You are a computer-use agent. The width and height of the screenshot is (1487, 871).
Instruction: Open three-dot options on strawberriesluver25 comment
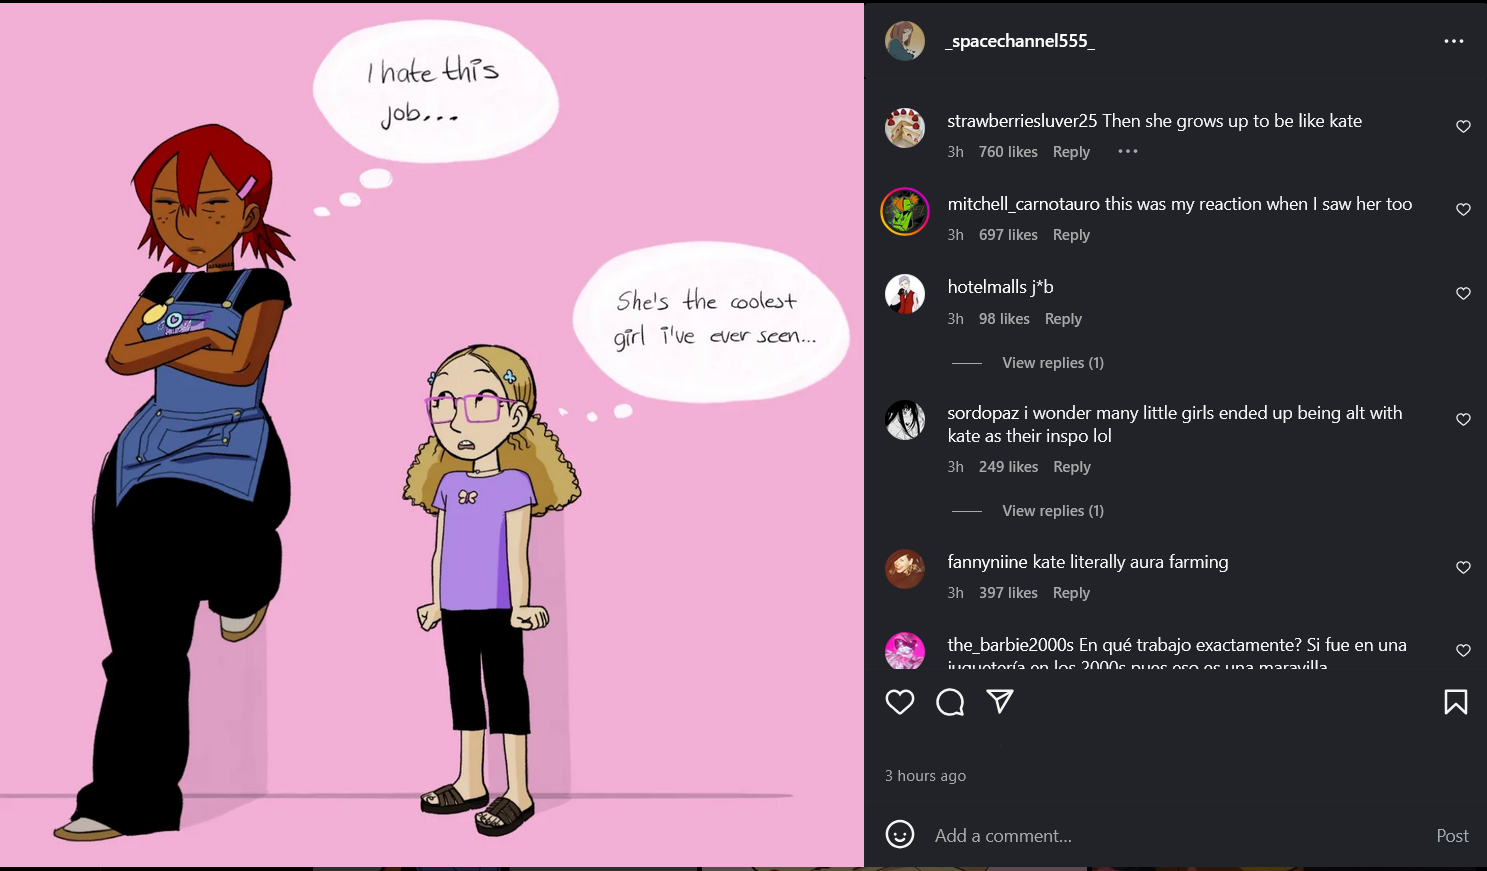1128,151
